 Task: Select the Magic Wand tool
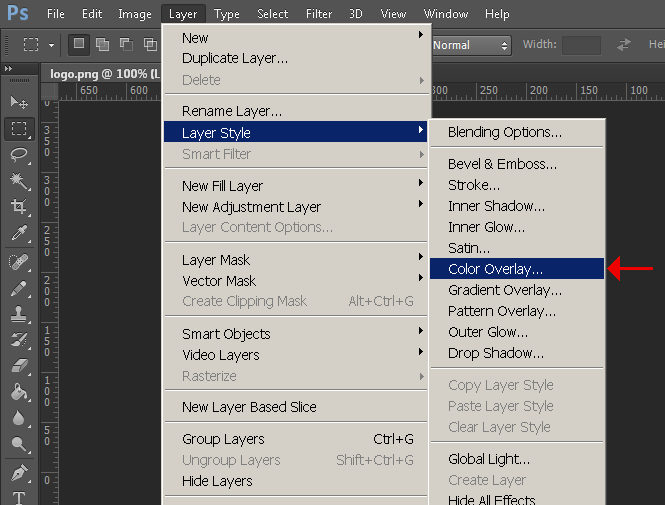click(x=19, y=180)
